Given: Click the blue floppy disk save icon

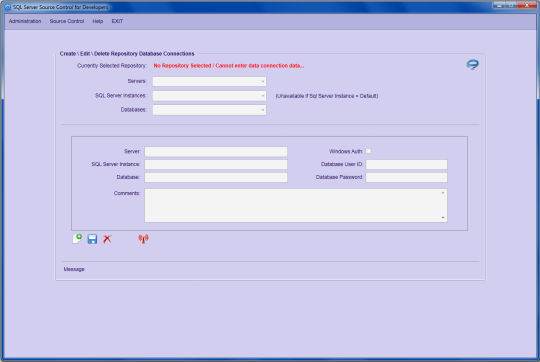Looking at the screenshot, I should point(92,239).
